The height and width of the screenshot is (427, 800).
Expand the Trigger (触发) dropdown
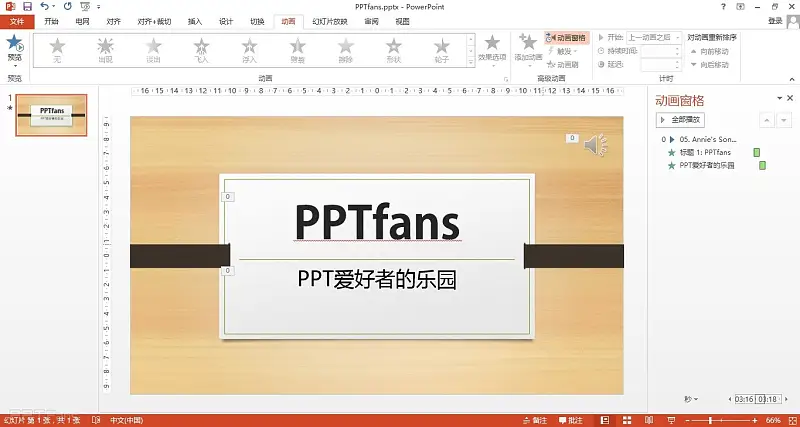[564, 50]
